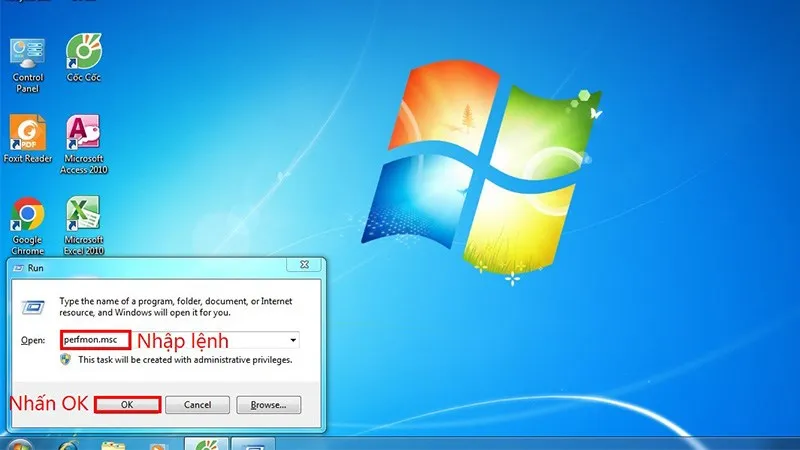
Task: Launch Windows Media Player from the taskbar
Action: coord(157,443)
